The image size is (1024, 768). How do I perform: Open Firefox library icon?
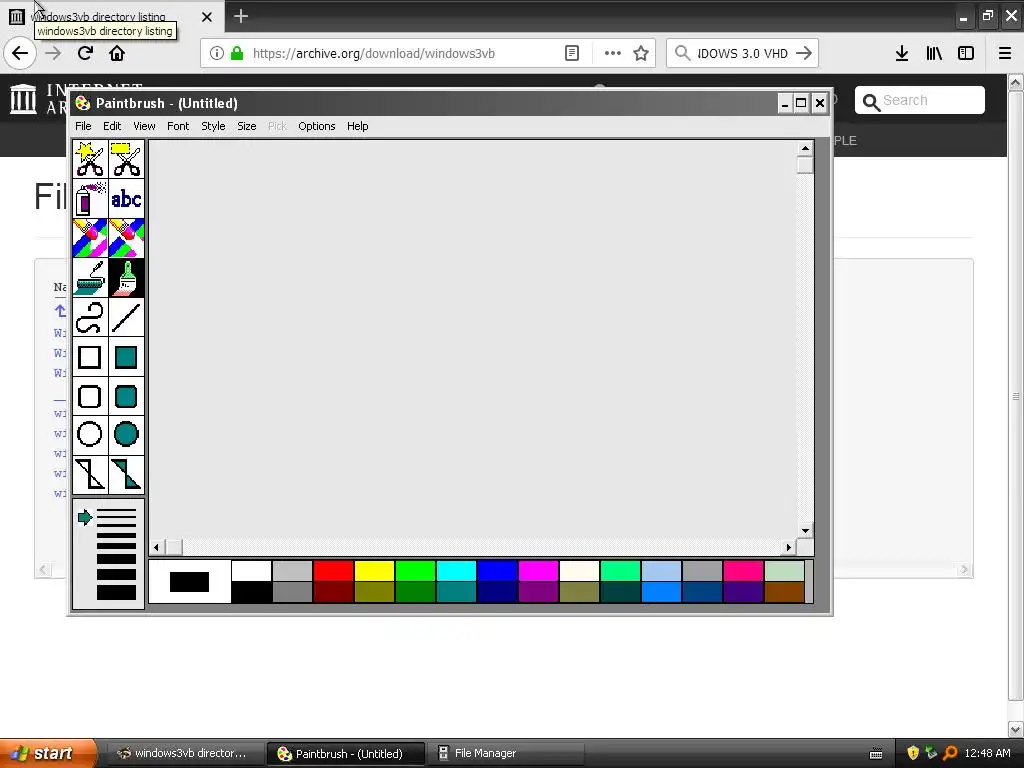(934, 54)
